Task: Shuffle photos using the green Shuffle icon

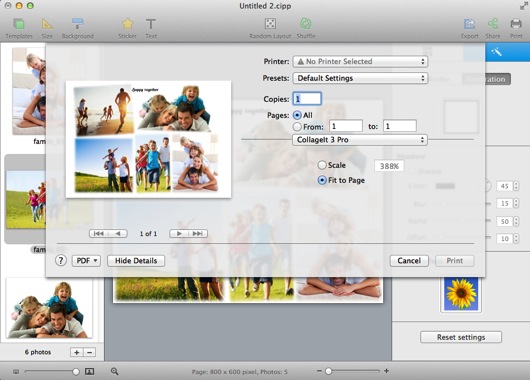Action: (306, 24)
